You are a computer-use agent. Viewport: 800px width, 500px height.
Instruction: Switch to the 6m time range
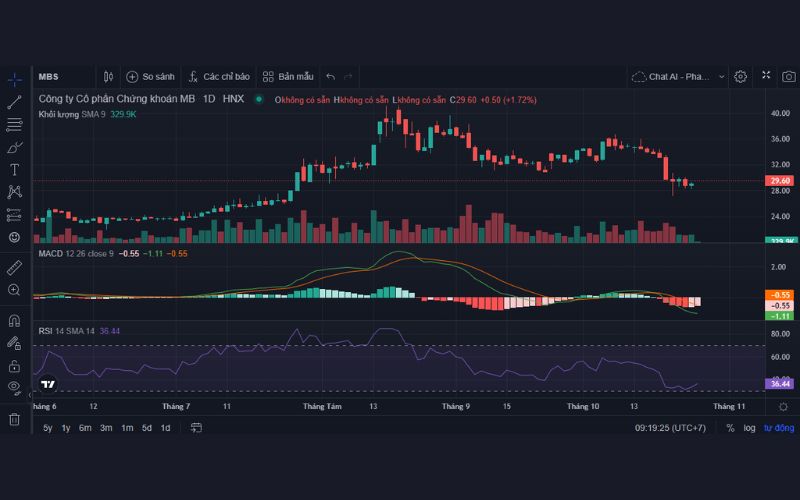tap(85, 428)
